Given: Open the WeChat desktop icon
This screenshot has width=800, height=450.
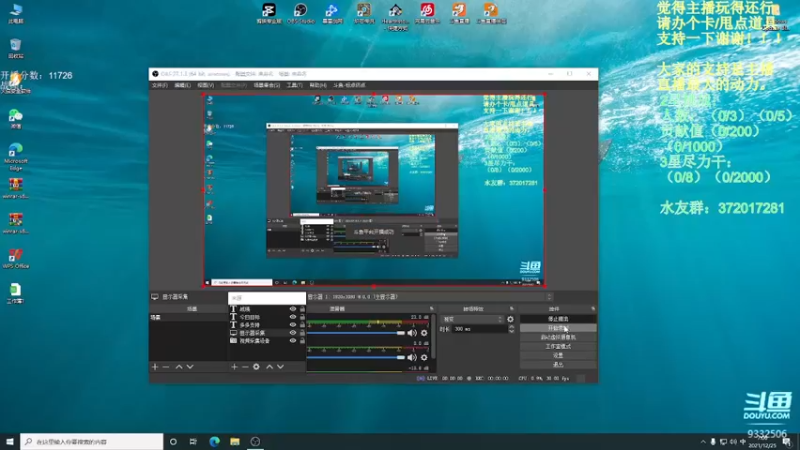Looking at the screenshot, I should coord(16,118).
